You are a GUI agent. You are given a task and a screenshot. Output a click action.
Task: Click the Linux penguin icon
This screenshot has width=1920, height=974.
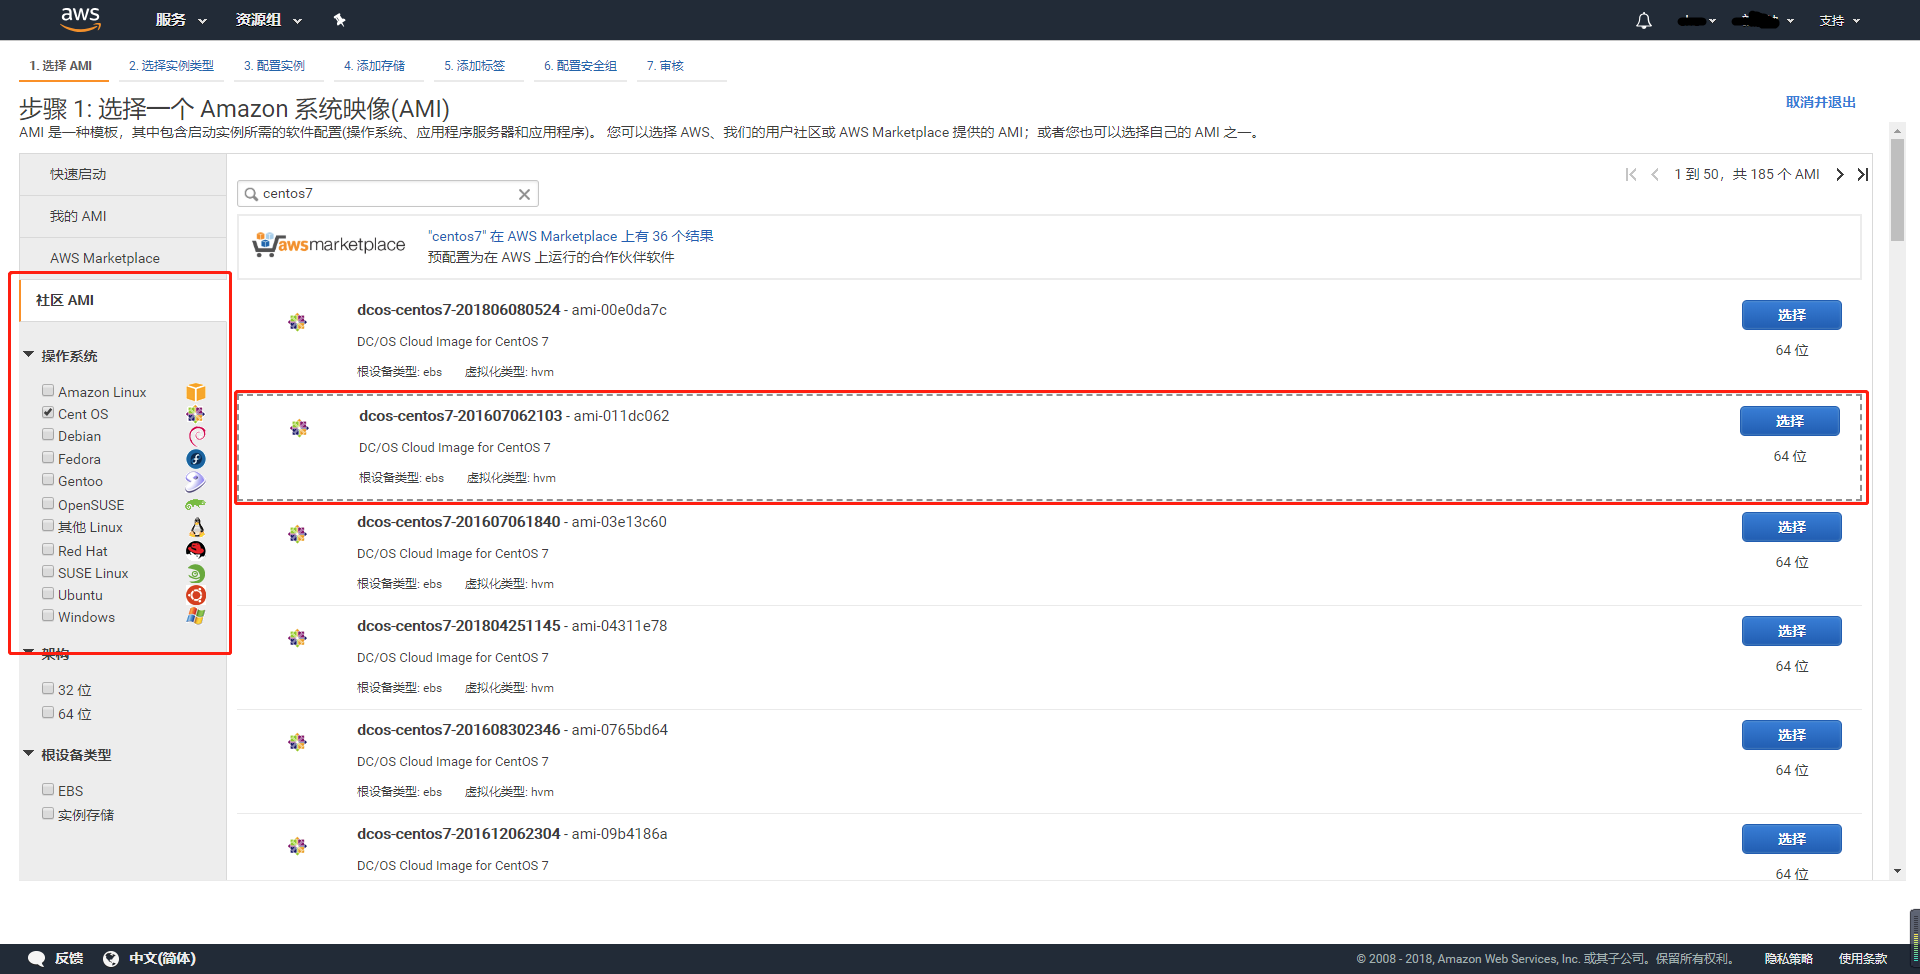[x=196, y=527]
